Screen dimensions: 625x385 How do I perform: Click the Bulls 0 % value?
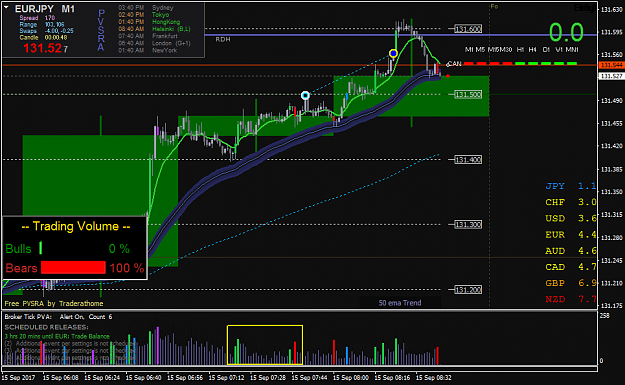119,249
